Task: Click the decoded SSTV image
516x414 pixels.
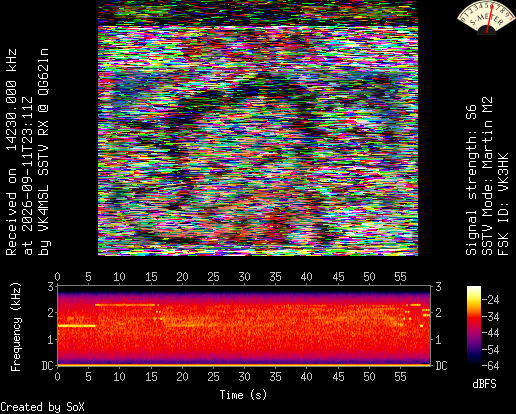Action: coord(258,128)
